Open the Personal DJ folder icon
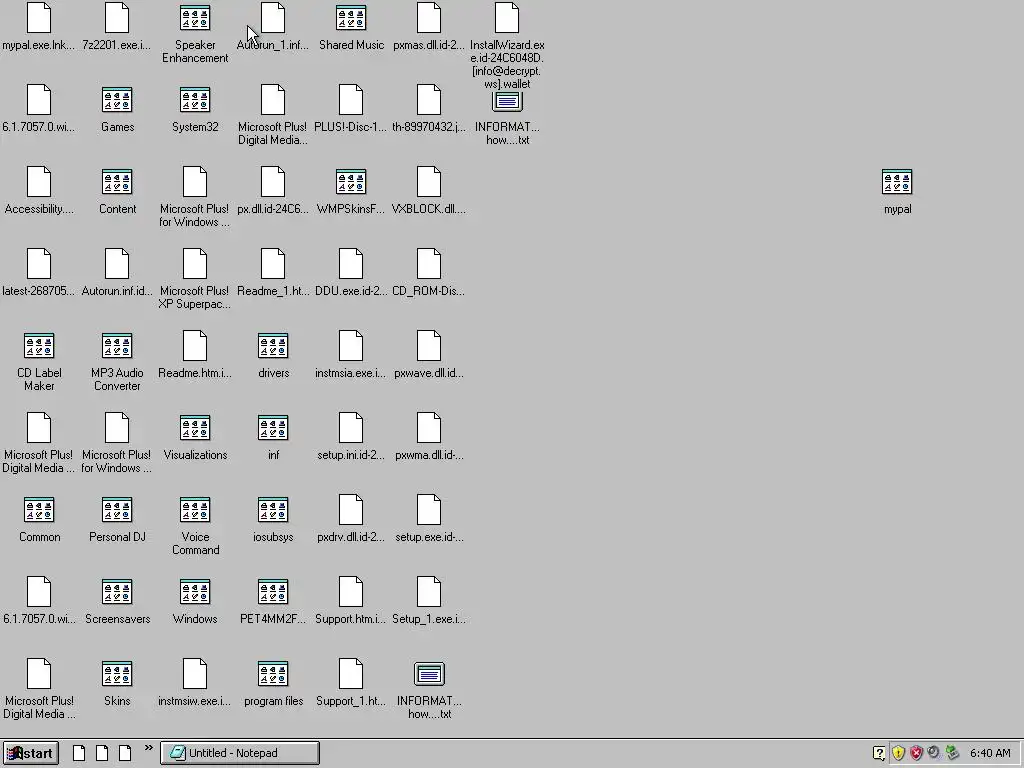The width and height of the screenshot is (1024, 768). click(117, 509)
